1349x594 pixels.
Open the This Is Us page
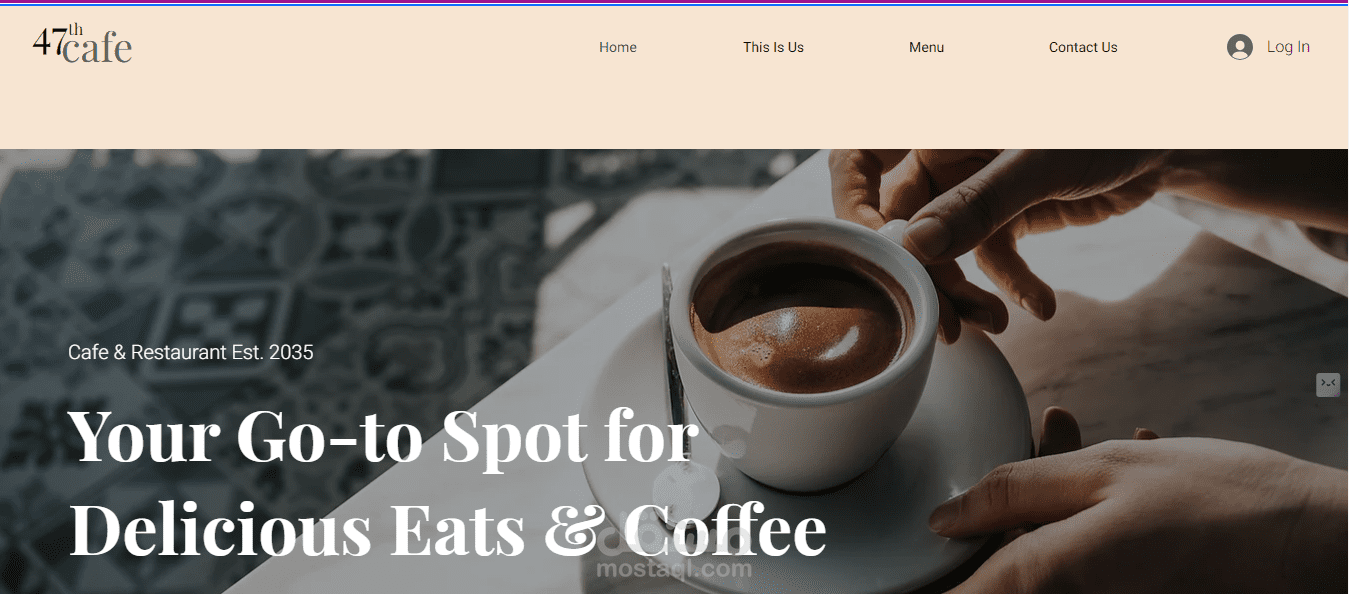point(773,47)
